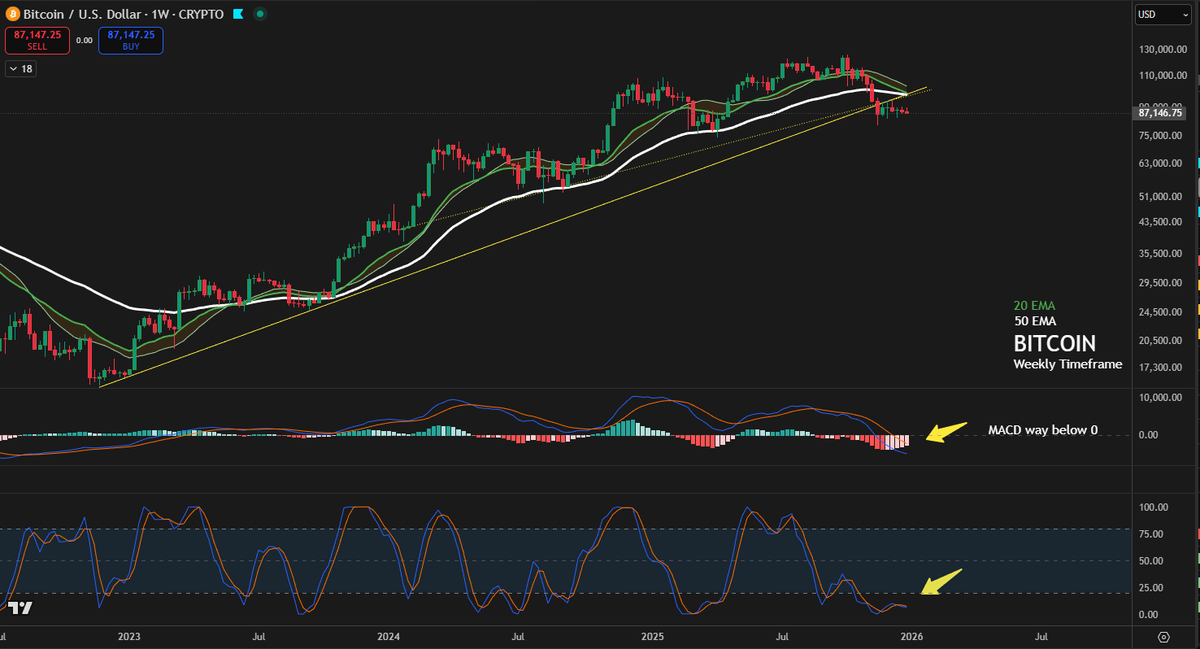The height and width of the screenshot is (649, 1200).
Task: Click the 110,000.00 price axis label
Action: [x=1162, y=76]
